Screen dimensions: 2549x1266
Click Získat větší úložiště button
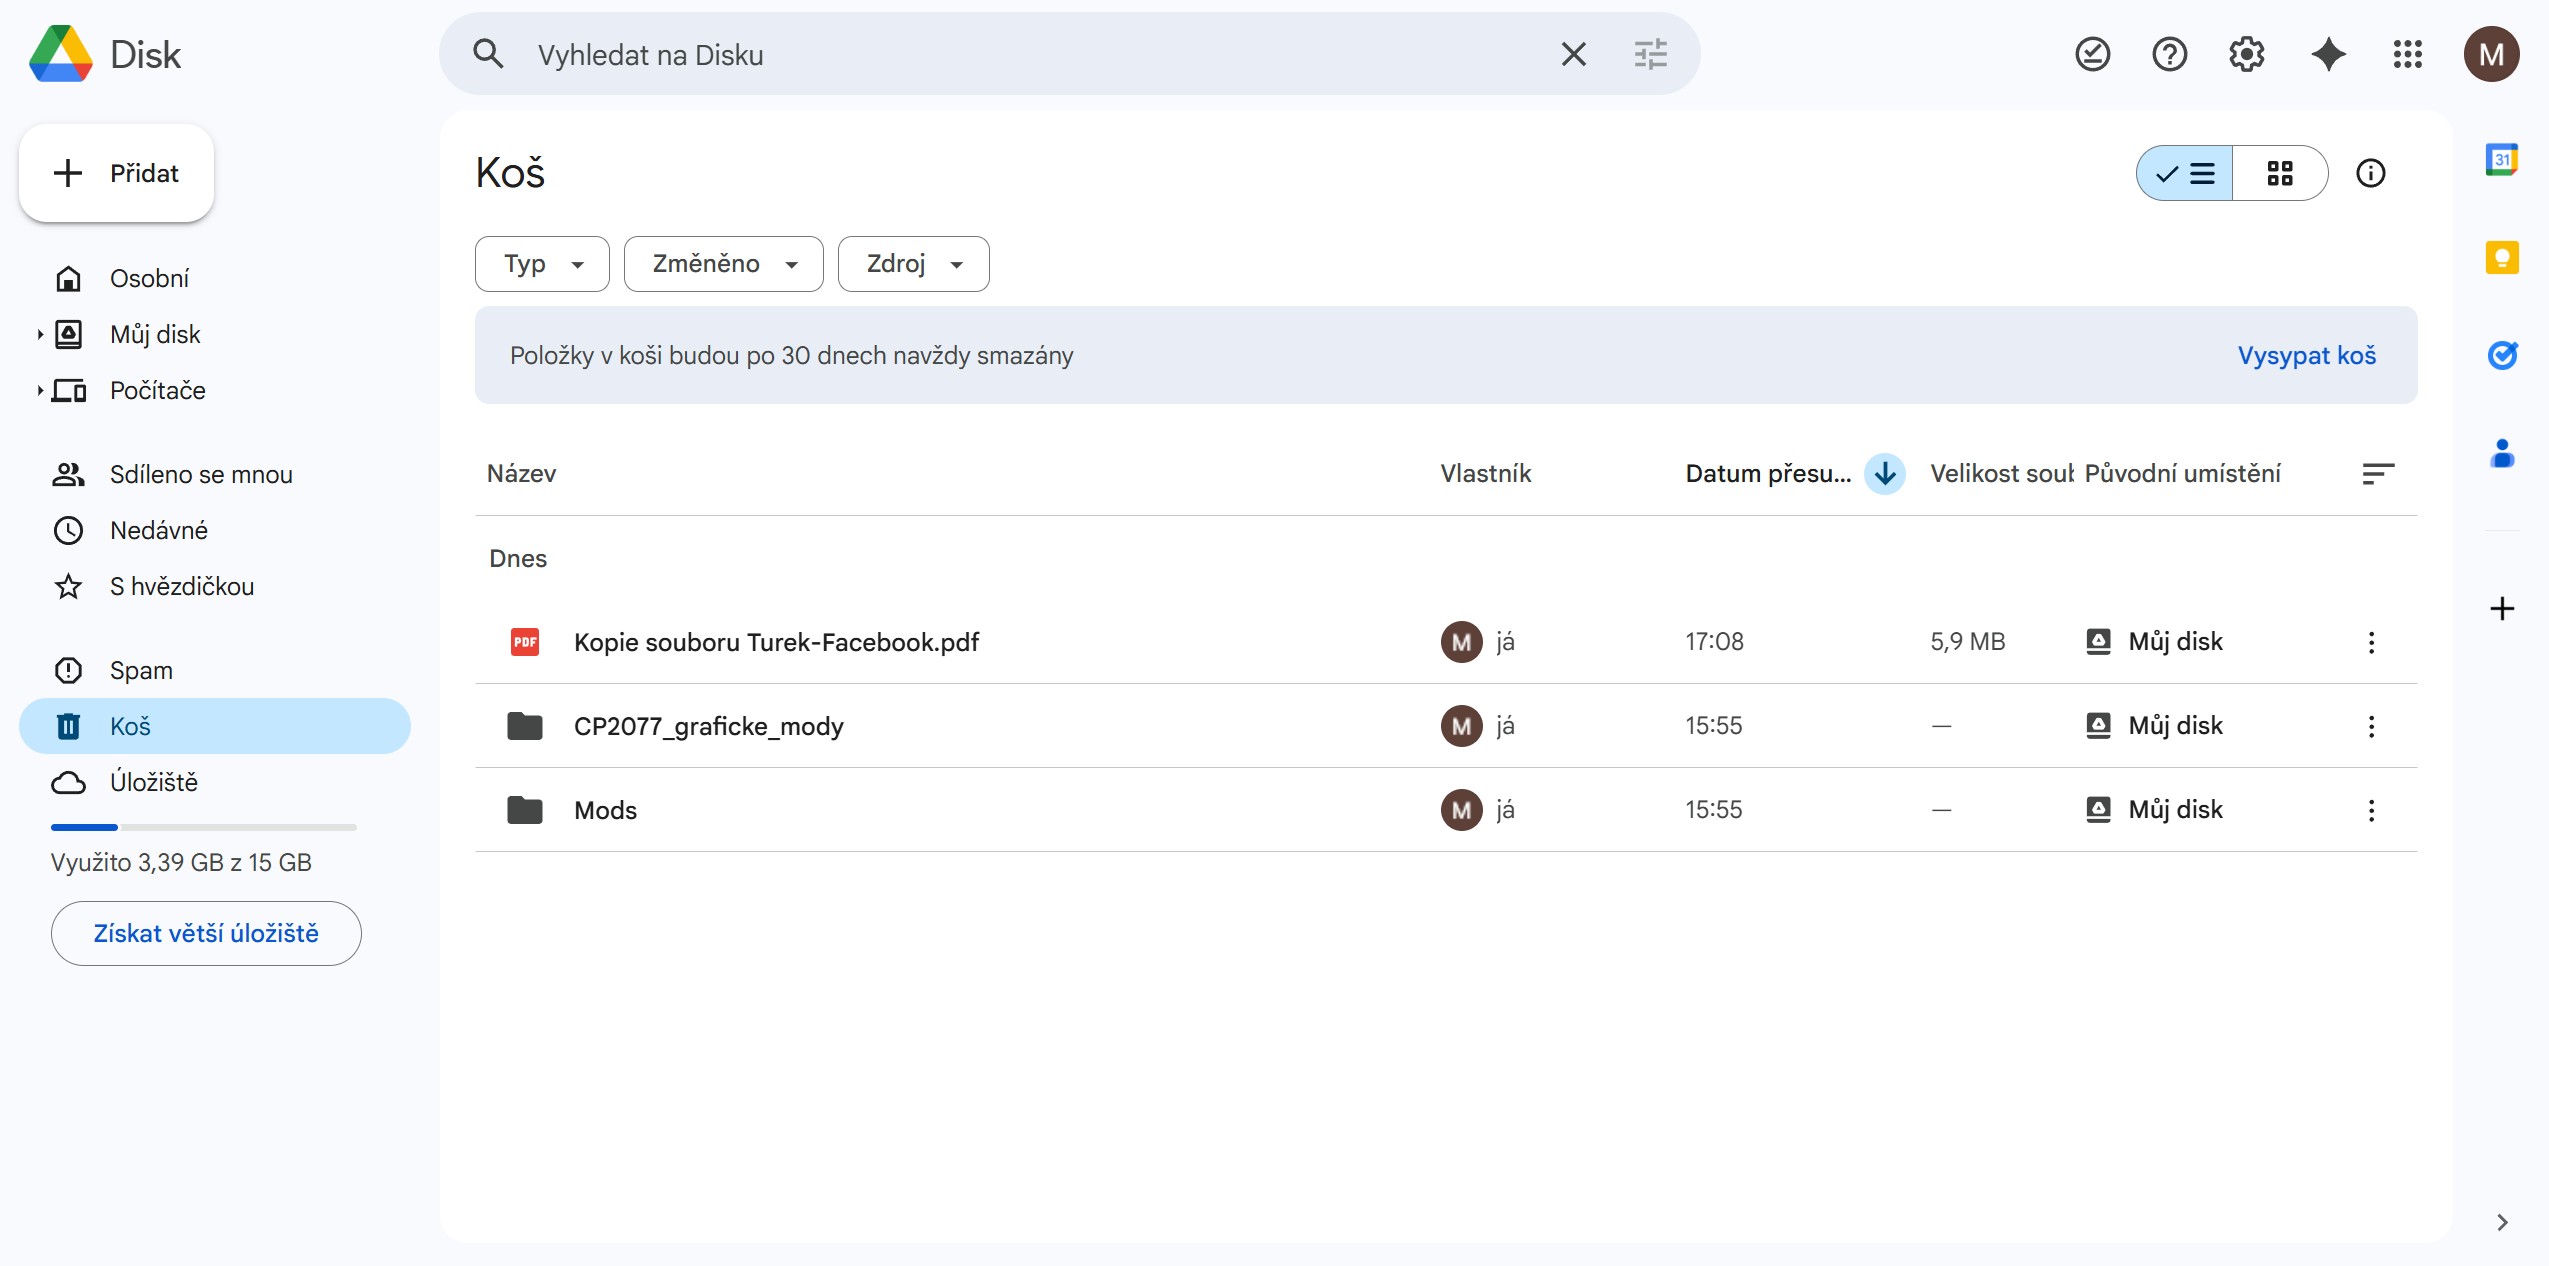[206, 933]
